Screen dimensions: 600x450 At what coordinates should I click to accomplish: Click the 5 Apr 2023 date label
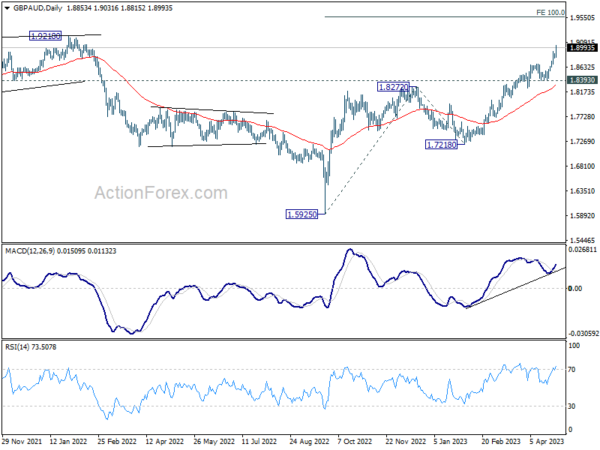pyautogui.click(x=547, y=441)
